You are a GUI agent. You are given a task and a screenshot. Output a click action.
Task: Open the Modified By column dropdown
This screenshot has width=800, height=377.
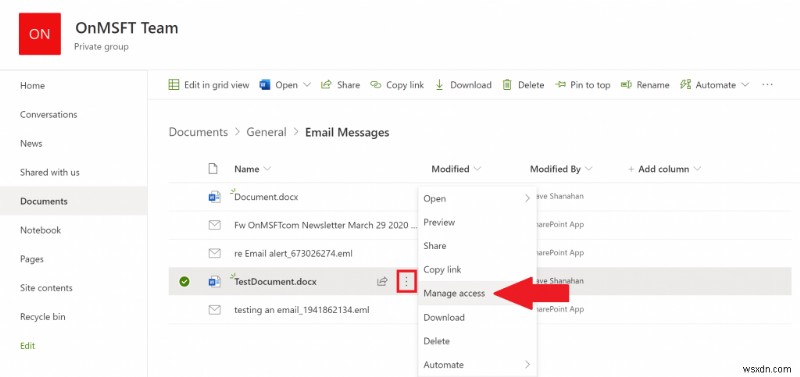588,169
